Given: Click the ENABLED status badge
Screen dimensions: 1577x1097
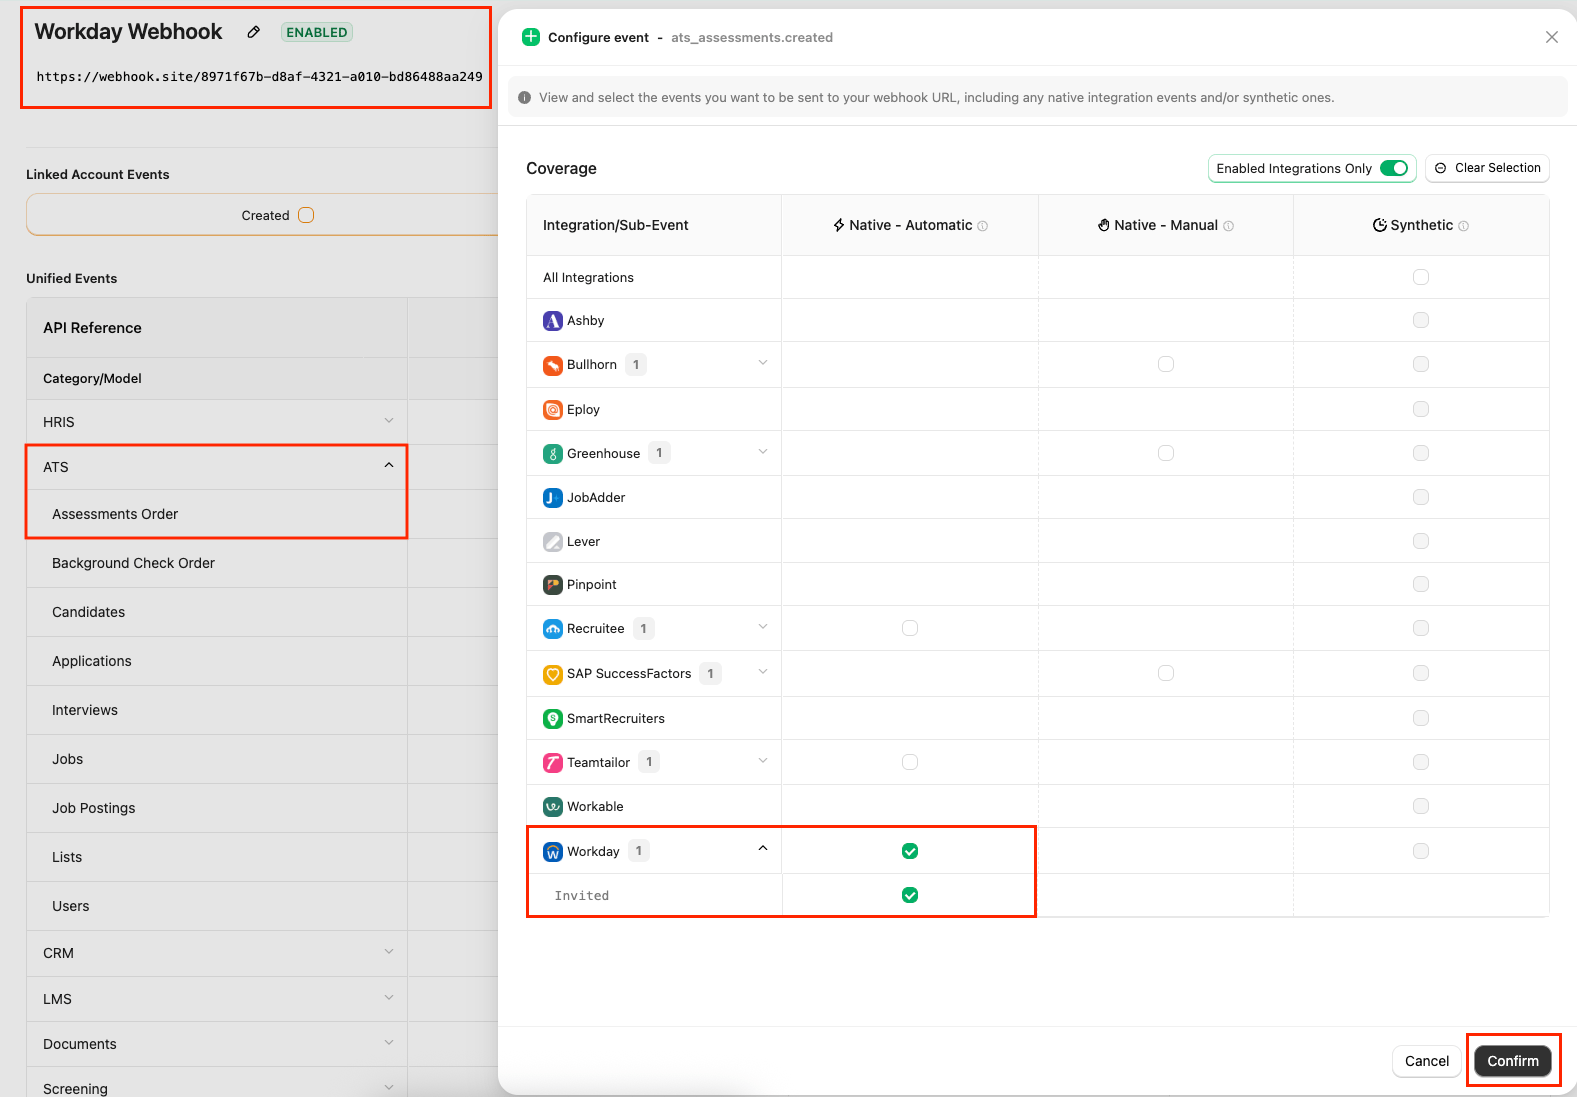Looking at the screenshot, I should pos(317,32).
